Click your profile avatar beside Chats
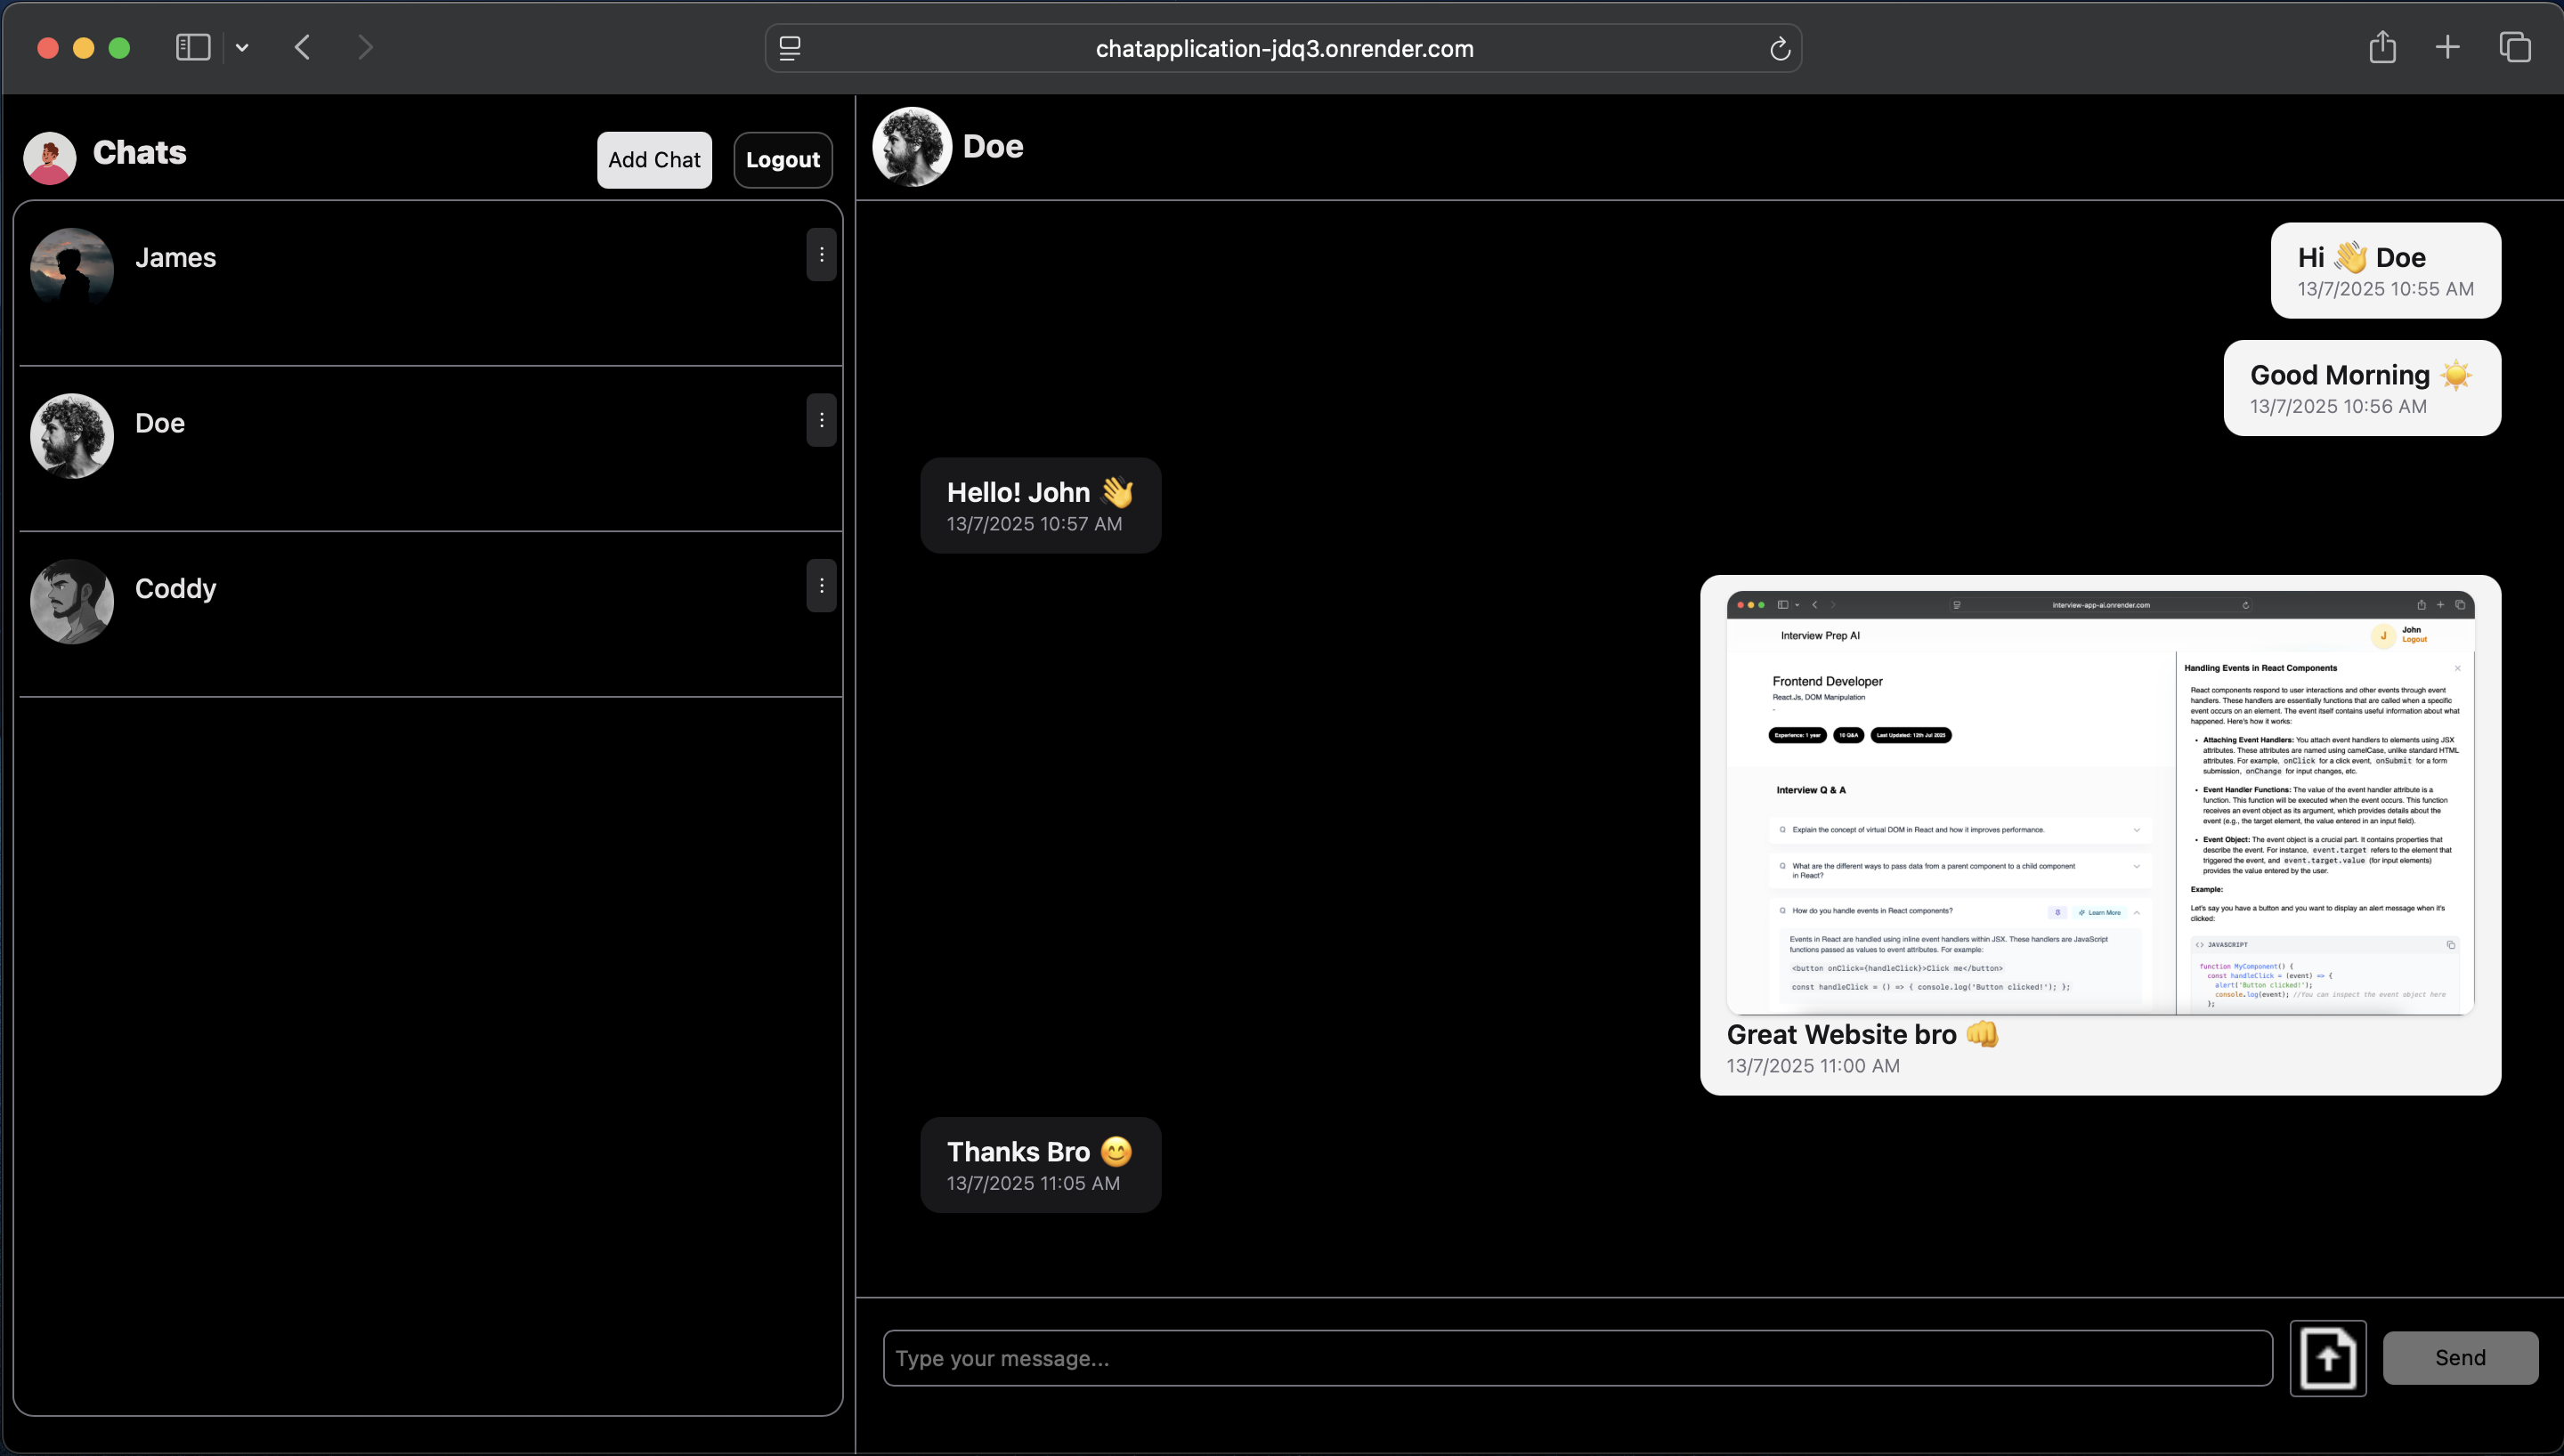Screen dimensions: 2564x1456 [x=50, y=158]
